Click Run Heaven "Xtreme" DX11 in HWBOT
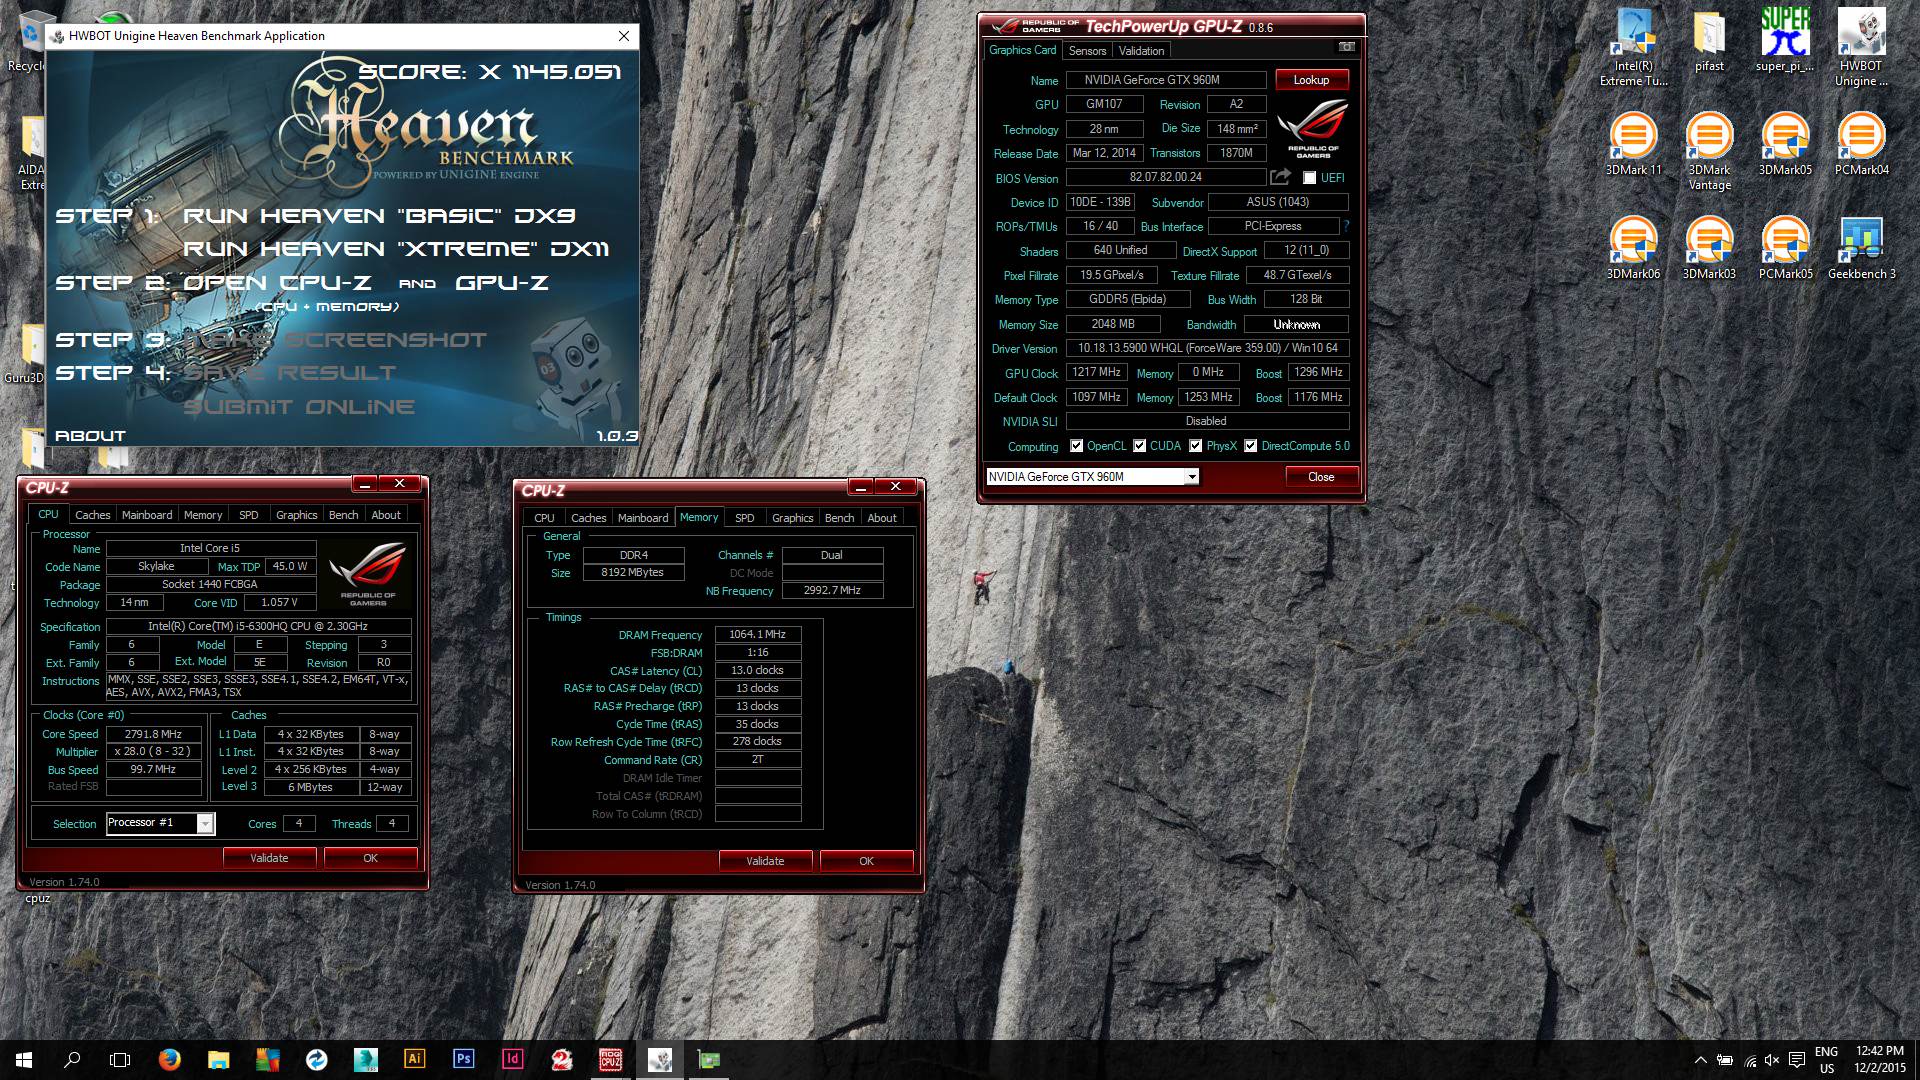This screenshot has height=1080, width=1920. (396, 249)
